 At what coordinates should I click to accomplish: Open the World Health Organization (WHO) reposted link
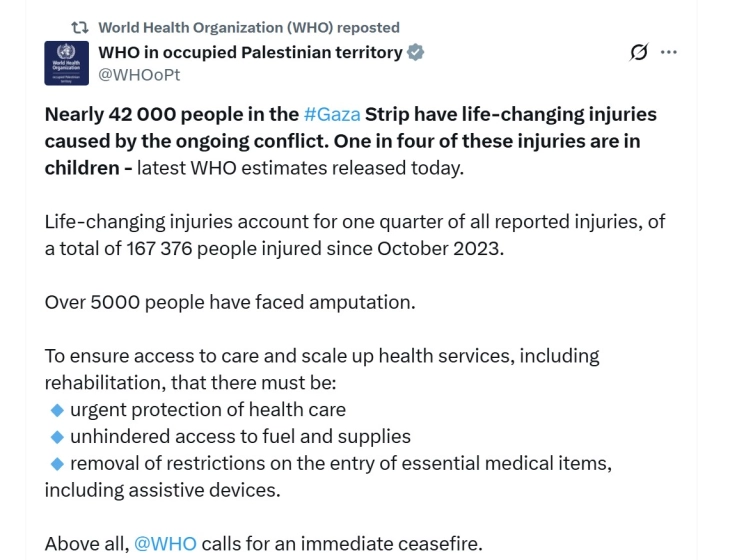(248, 28)
